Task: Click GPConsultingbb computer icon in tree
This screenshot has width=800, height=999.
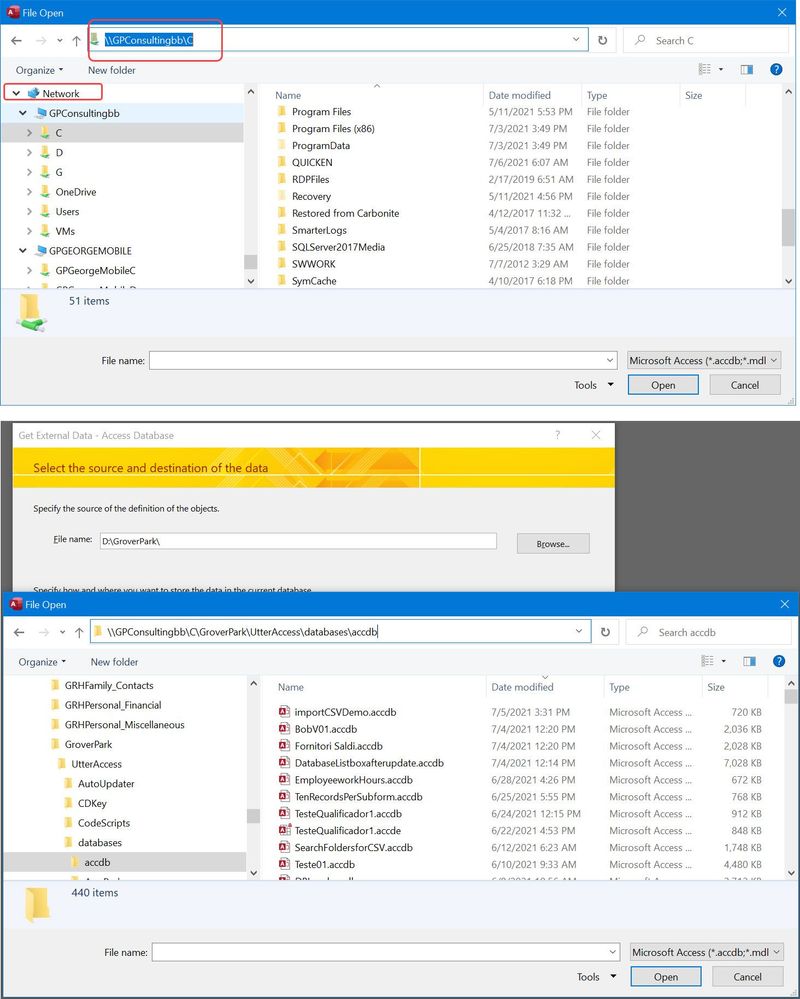Action: coord(41,113)
